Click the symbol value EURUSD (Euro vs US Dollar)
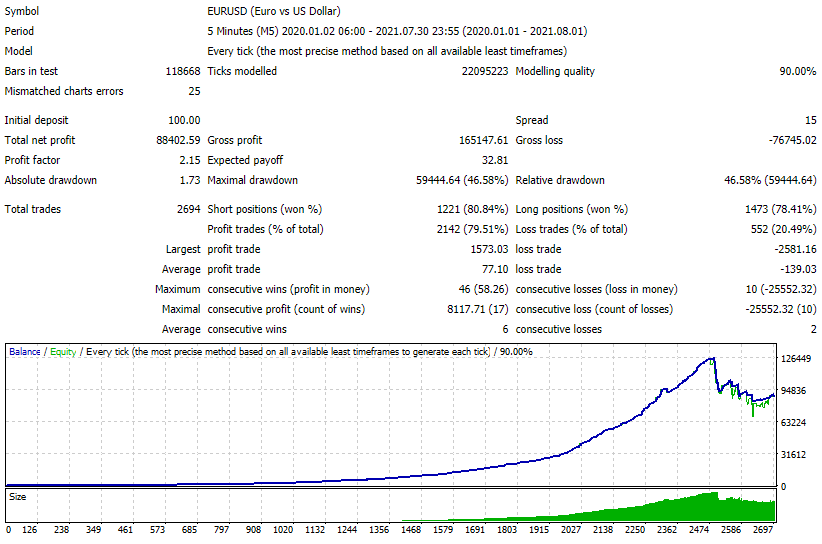 point(274,11)
